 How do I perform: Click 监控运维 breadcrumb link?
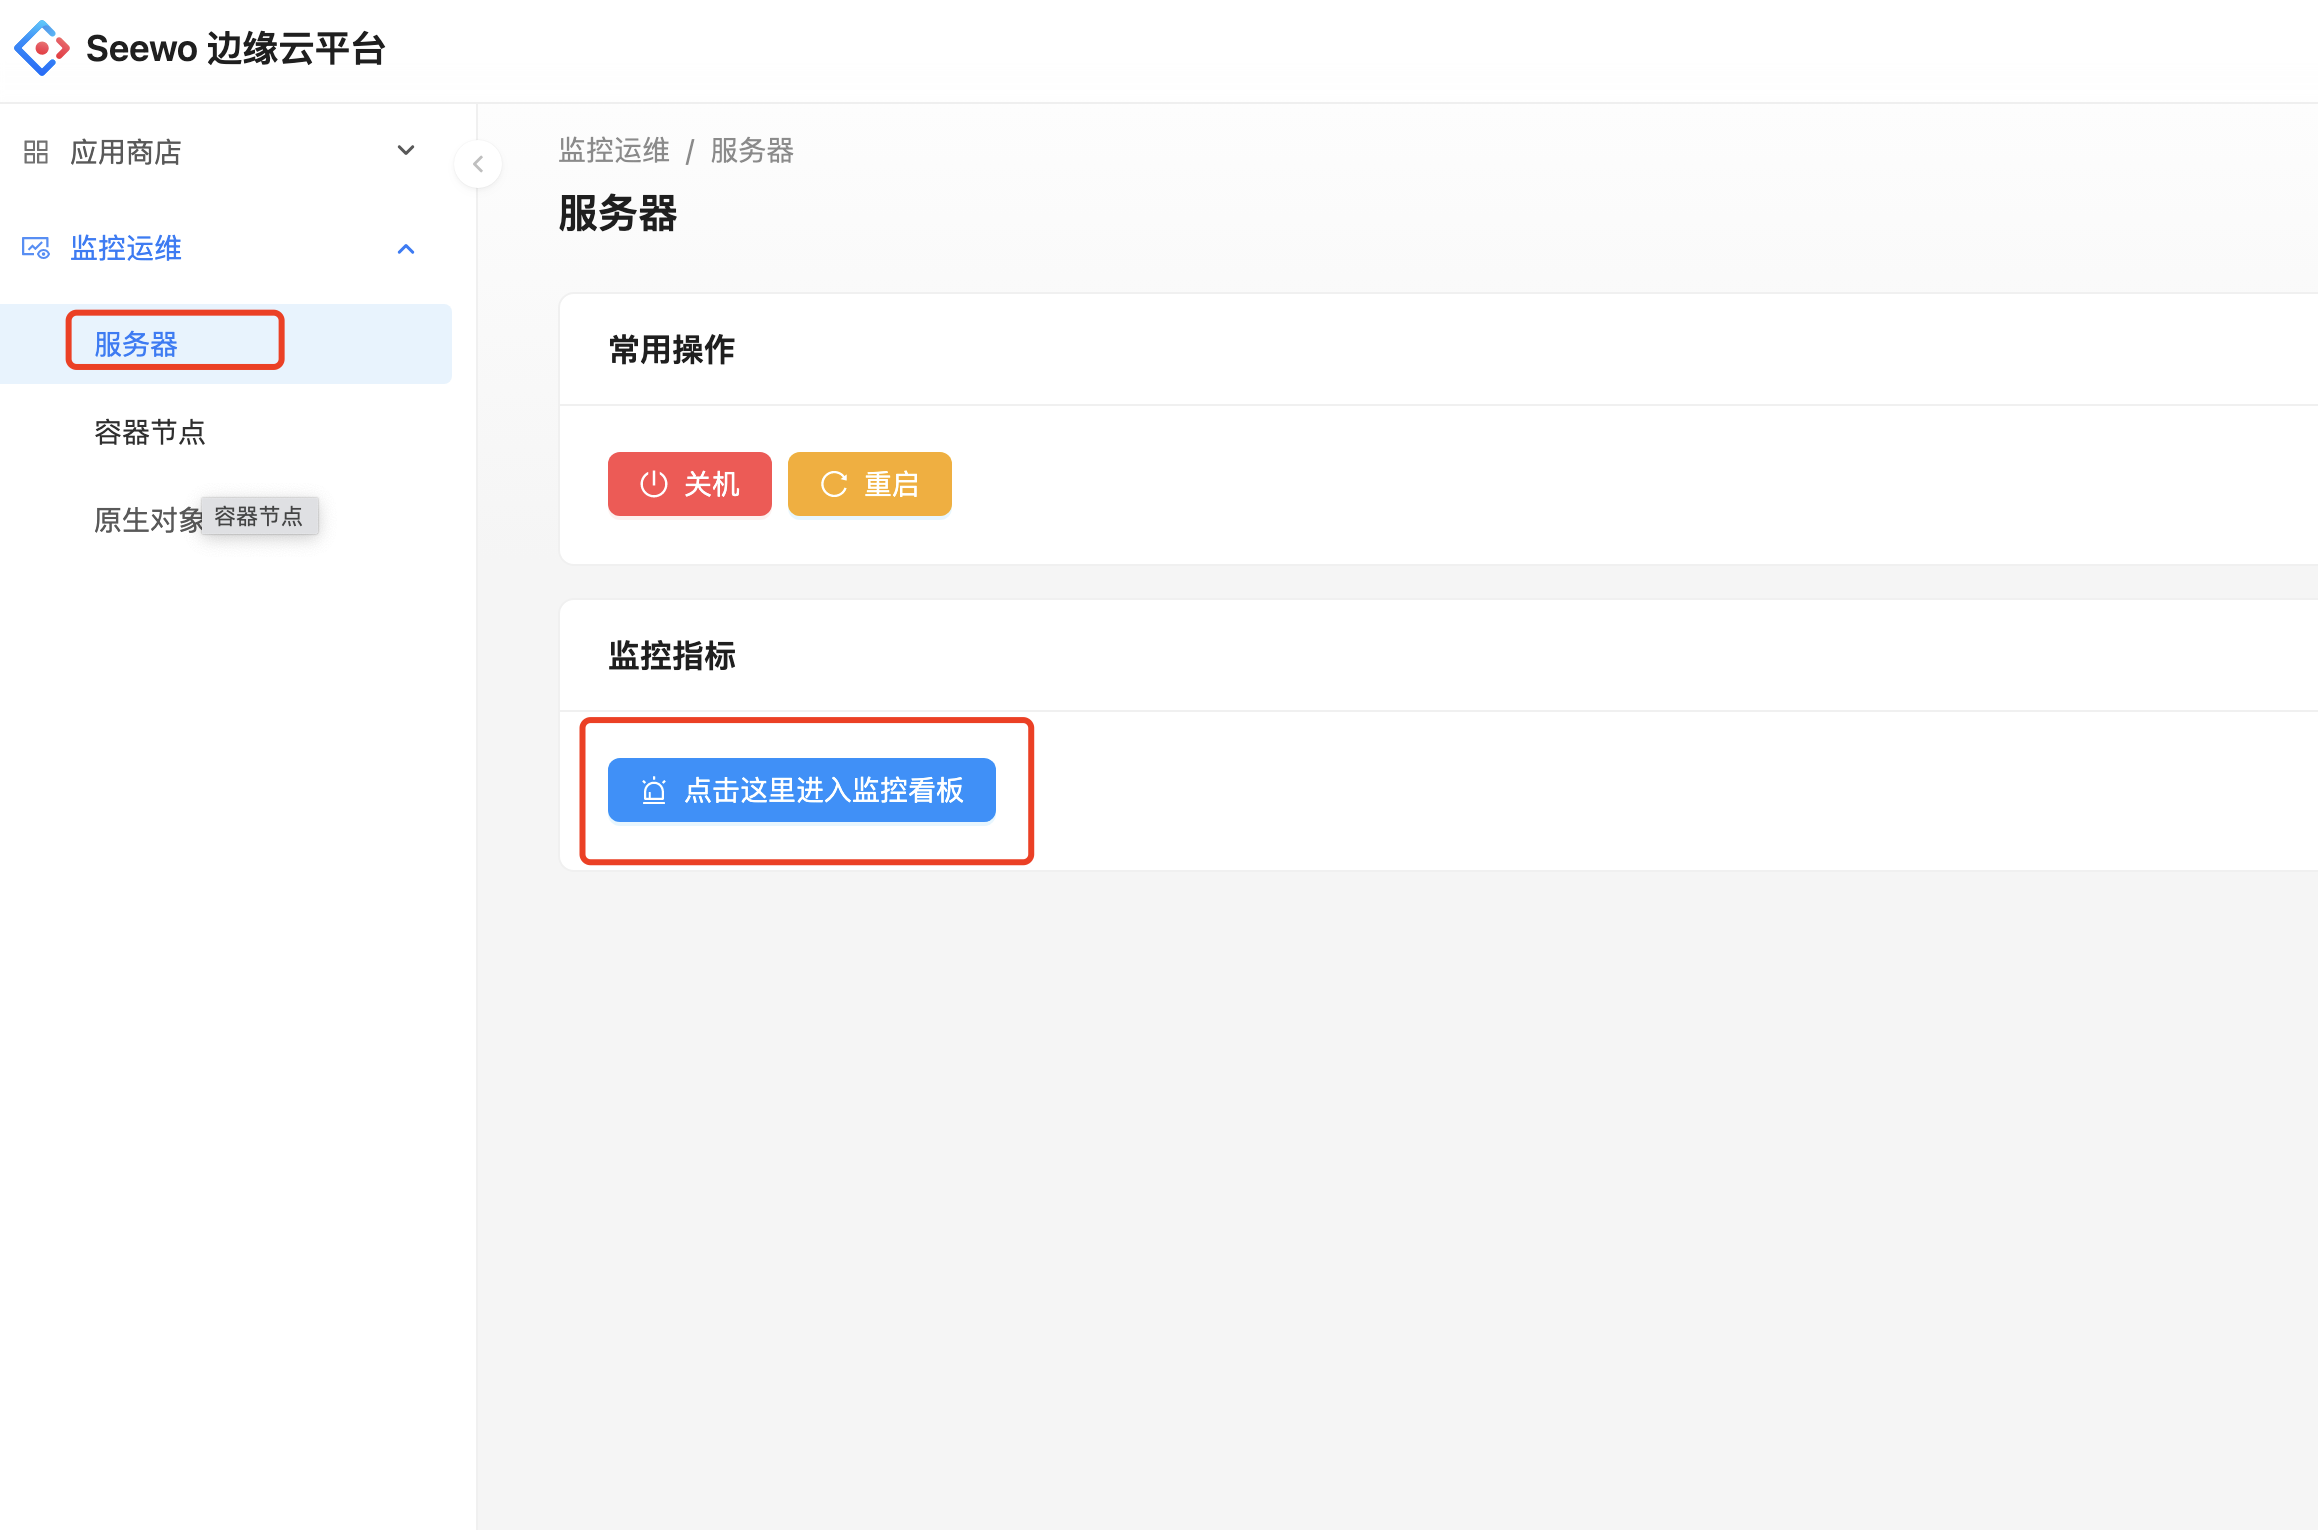[614, 151]
